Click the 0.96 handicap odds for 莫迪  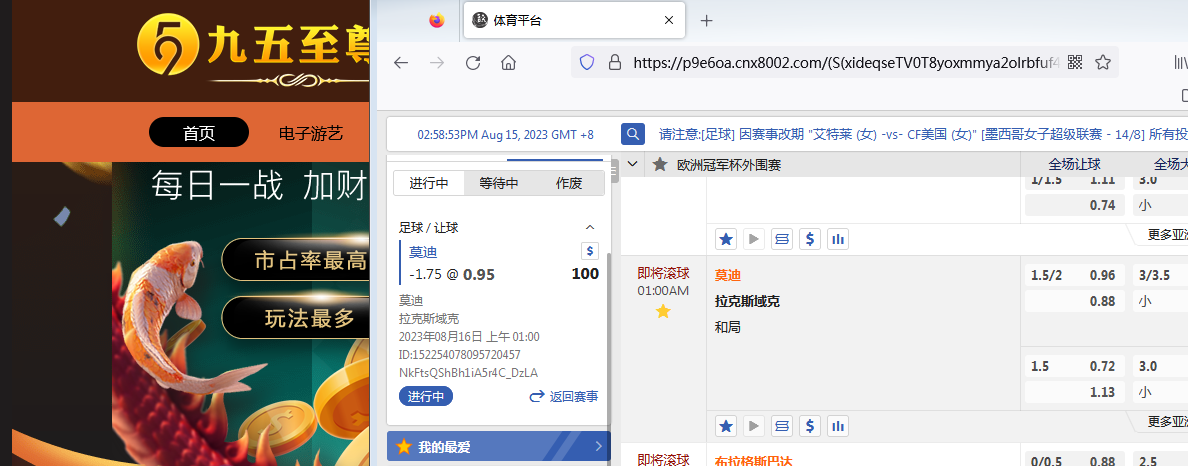[x=1101, y=275]
